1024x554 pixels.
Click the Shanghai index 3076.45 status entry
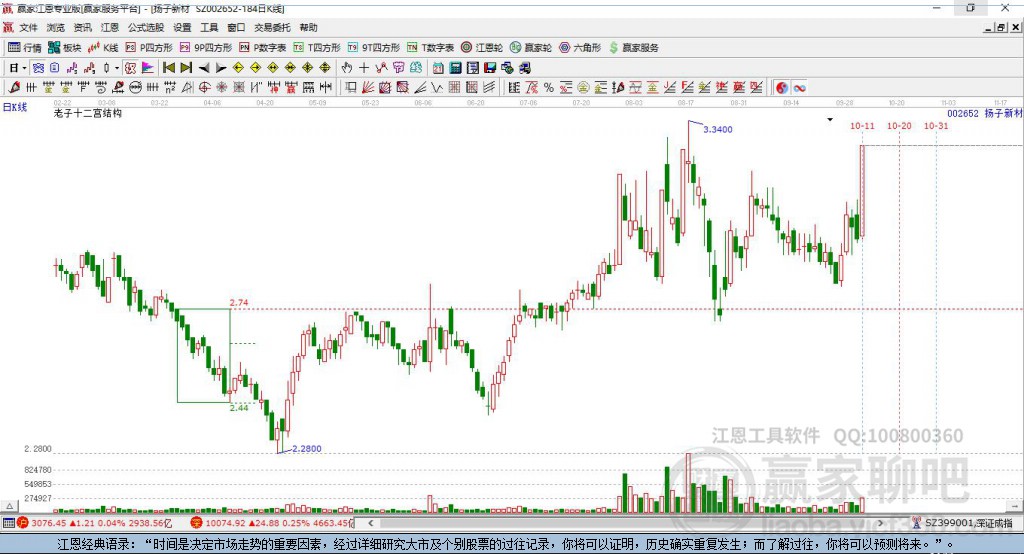(95, 523)
